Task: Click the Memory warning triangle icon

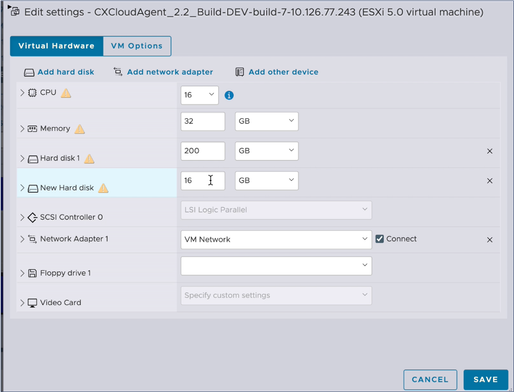Action: (x=80, y=129)
